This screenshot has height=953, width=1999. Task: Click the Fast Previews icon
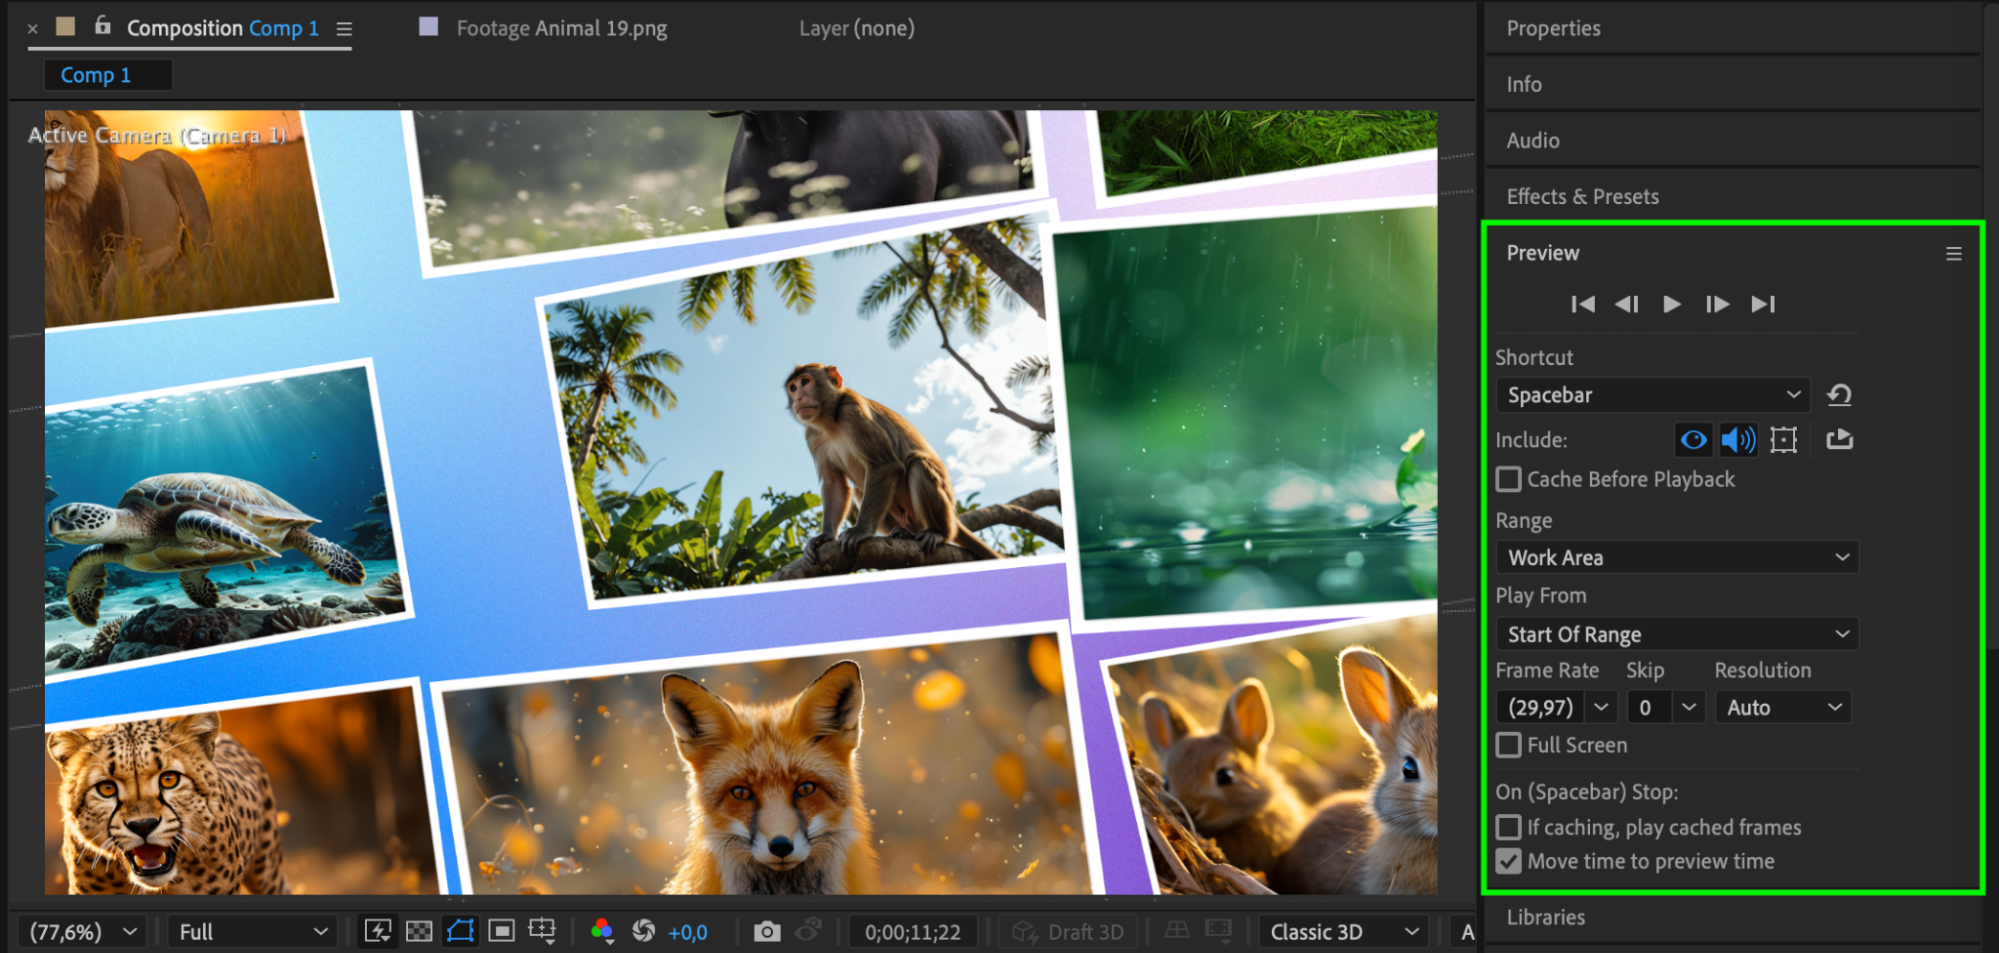pyautogui.click(x=378, y=932)
